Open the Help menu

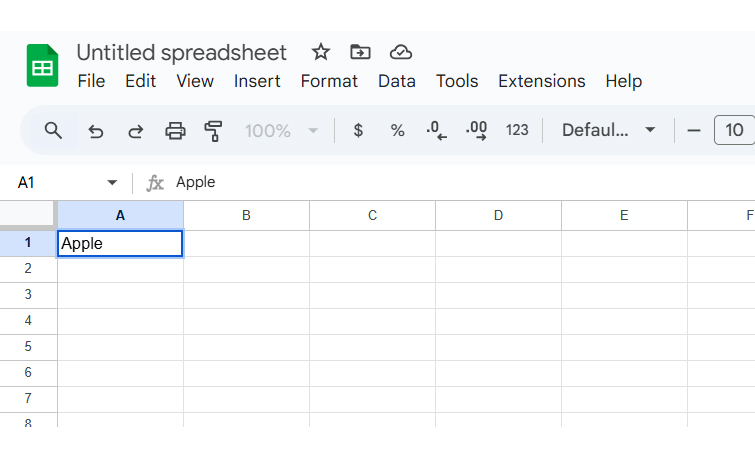[624, 81]
